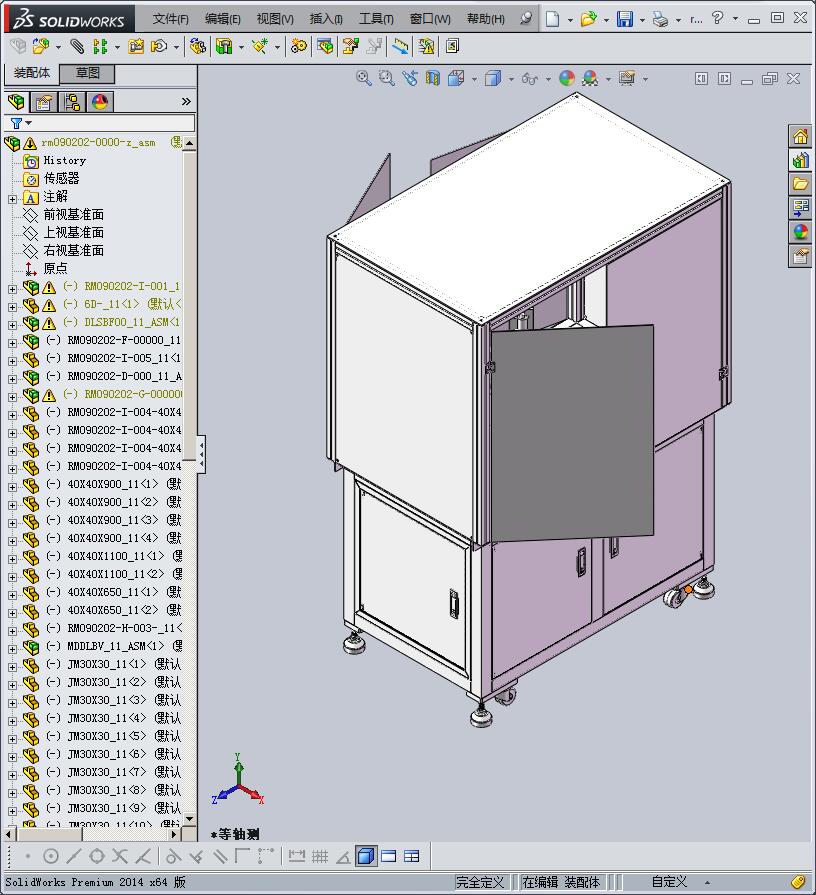Open the 文件(F) menu

click(x=171, y=19)
